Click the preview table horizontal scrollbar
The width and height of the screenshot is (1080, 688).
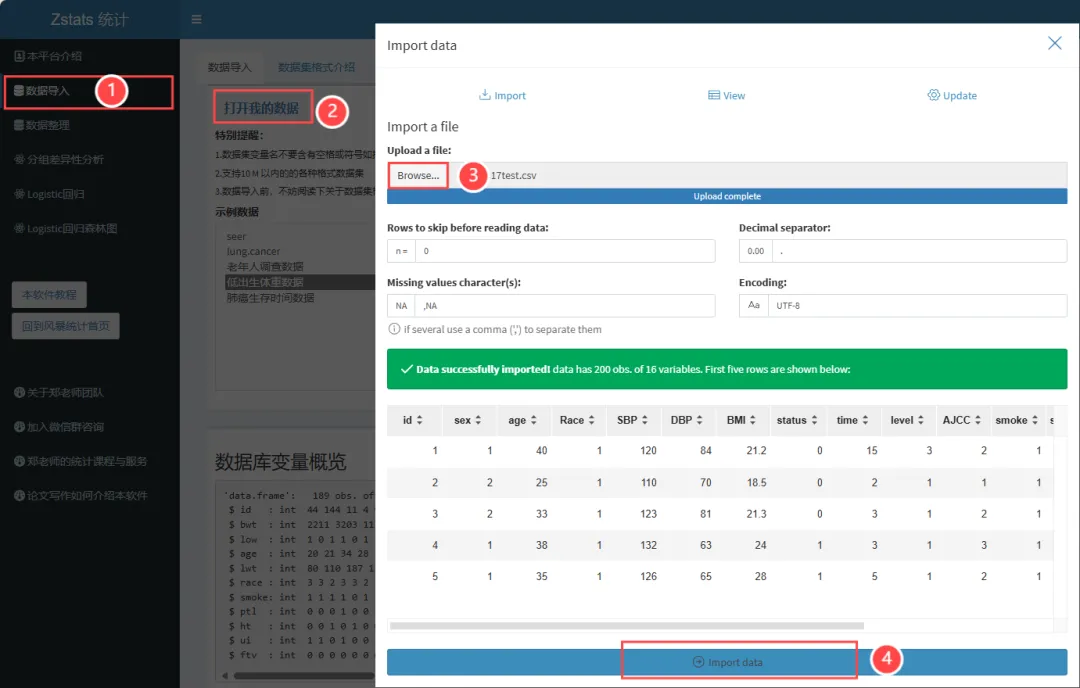coord(626,626)
